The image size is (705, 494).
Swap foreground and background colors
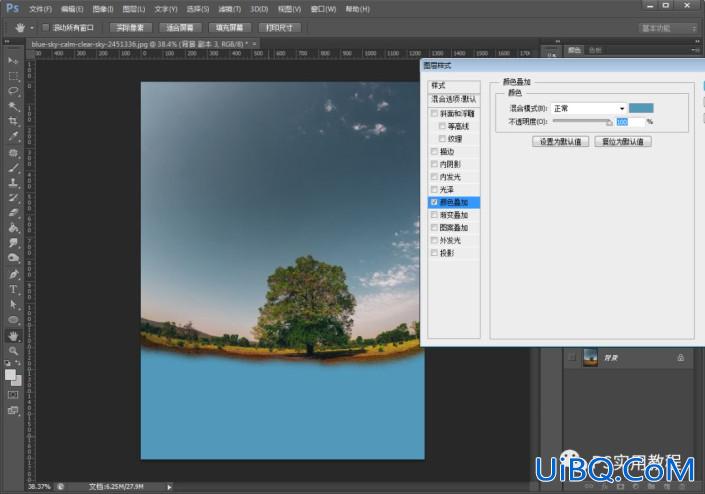coord(18,363)
